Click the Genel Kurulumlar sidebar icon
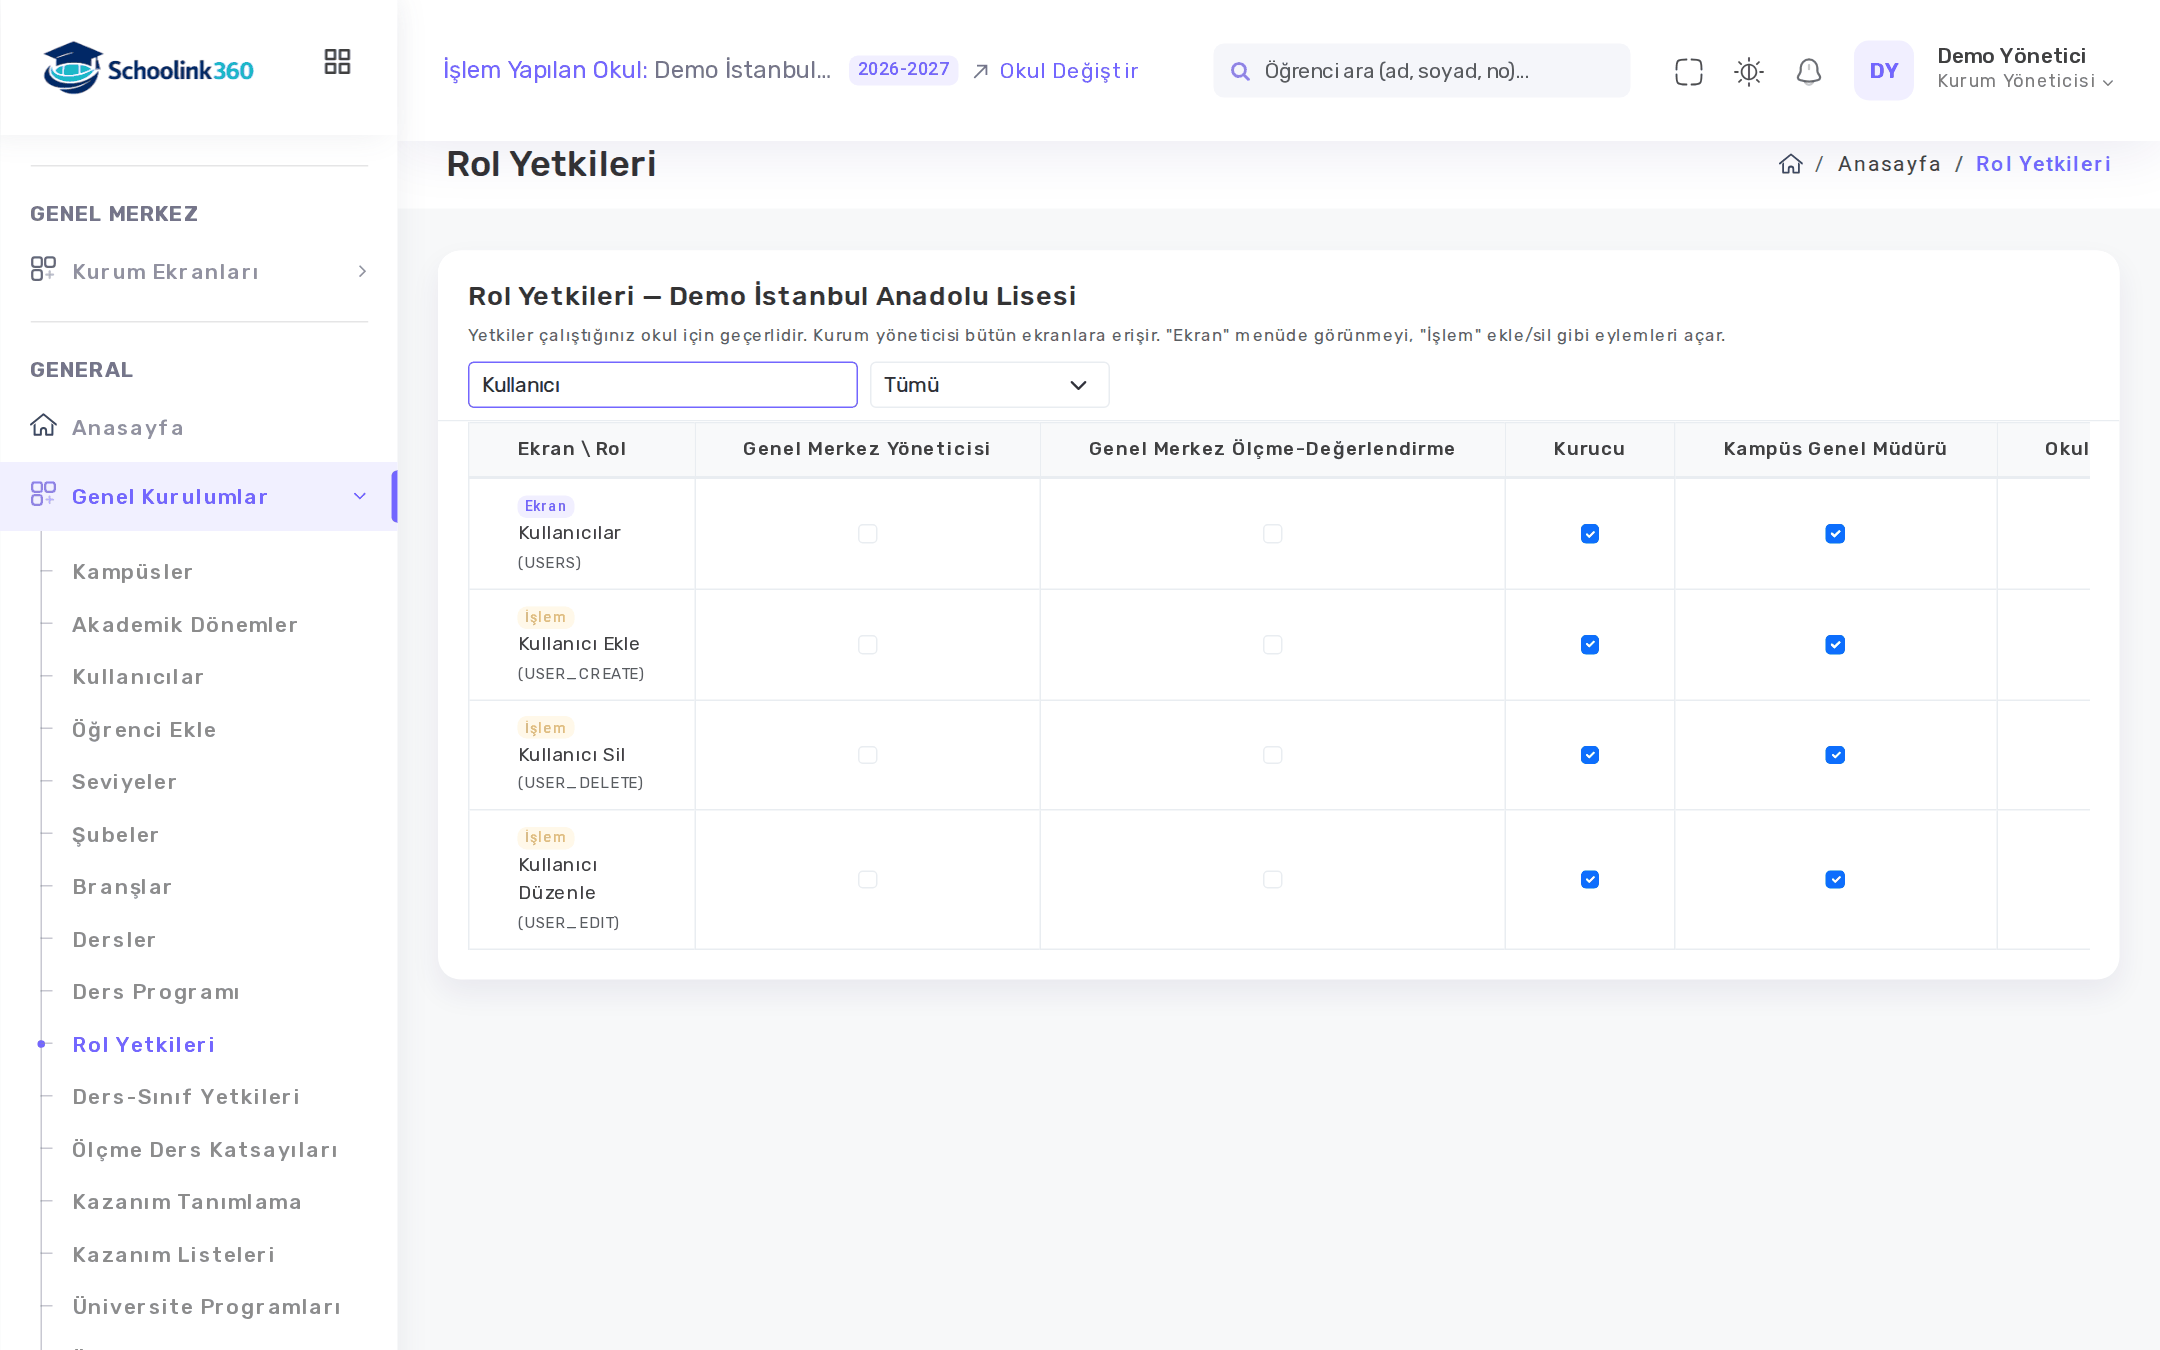2160x1350 pixels. click(x=43, y=494)
